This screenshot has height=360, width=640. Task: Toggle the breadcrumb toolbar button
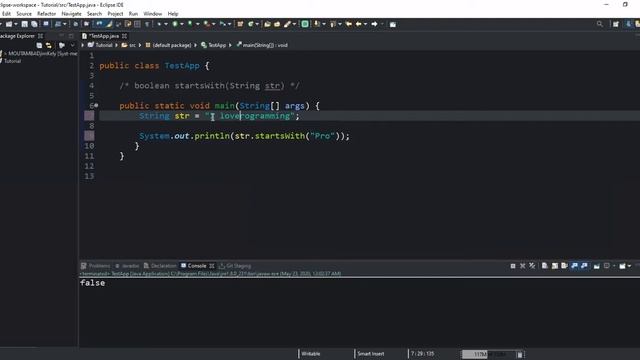(99, 24)
